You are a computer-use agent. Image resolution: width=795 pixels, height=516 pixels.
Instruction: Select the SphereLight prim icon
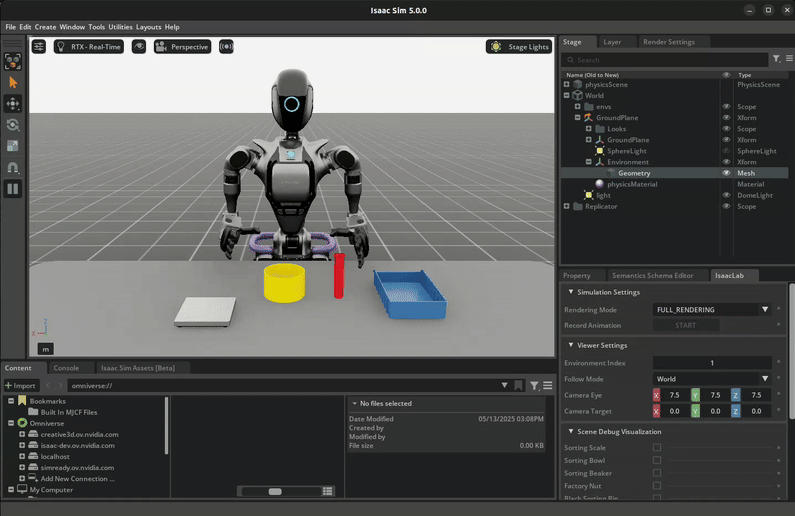599,151
